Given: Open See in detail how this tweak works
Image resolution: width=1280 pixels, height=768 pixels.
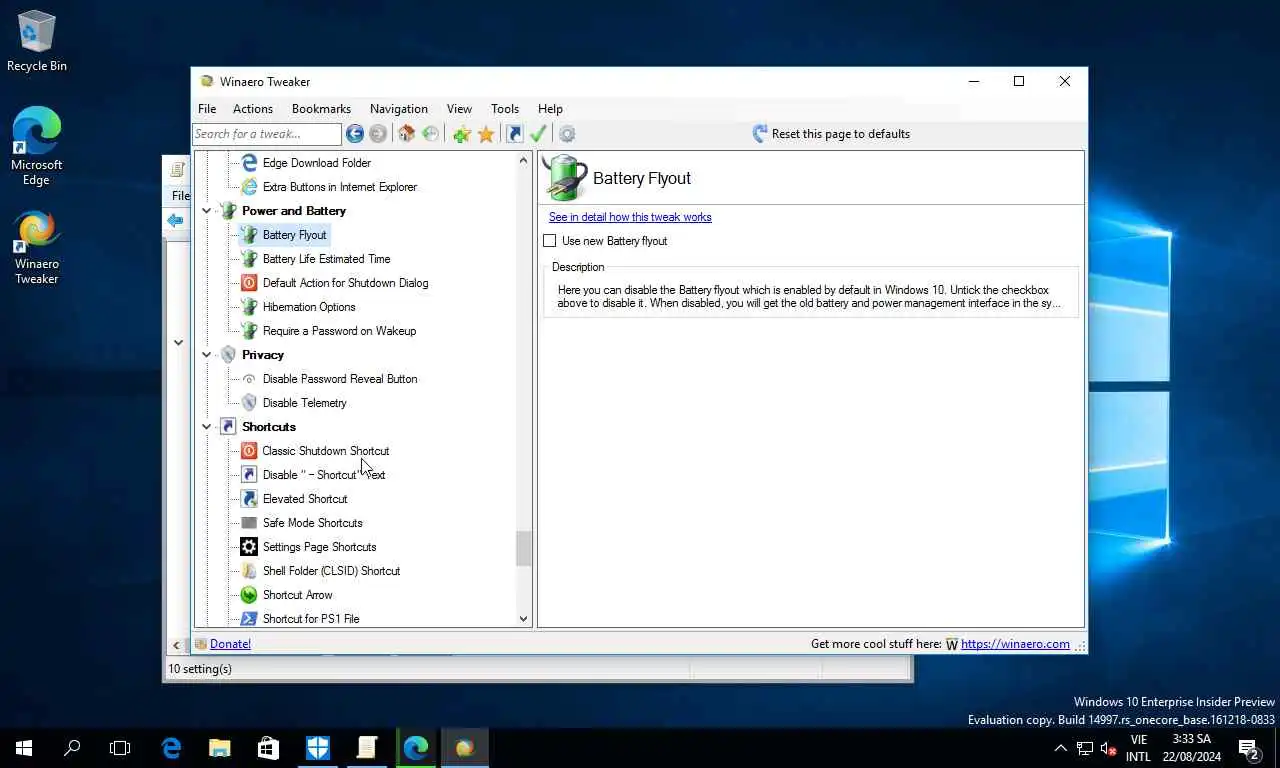Looking at the screenshot, I should click(630, 217).
